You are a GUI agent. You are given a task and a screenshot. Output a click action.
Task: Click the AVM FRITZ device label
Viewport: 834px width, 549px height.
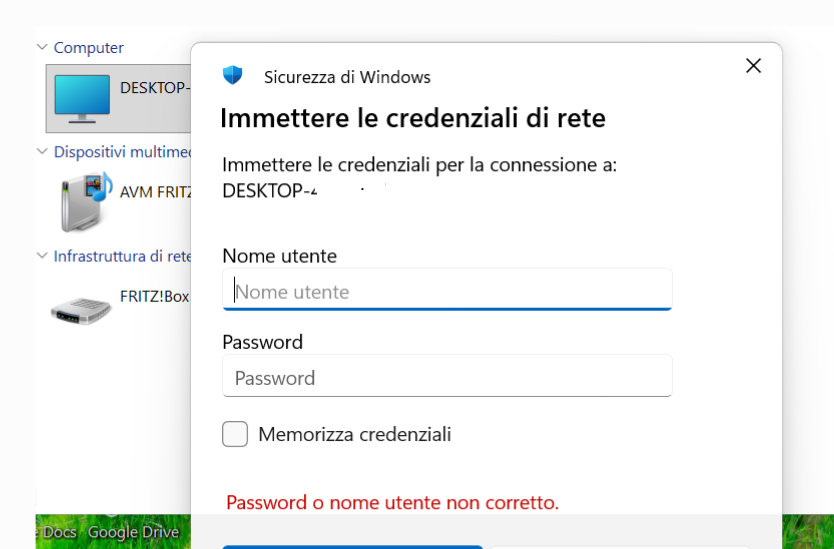click(155, 192)
